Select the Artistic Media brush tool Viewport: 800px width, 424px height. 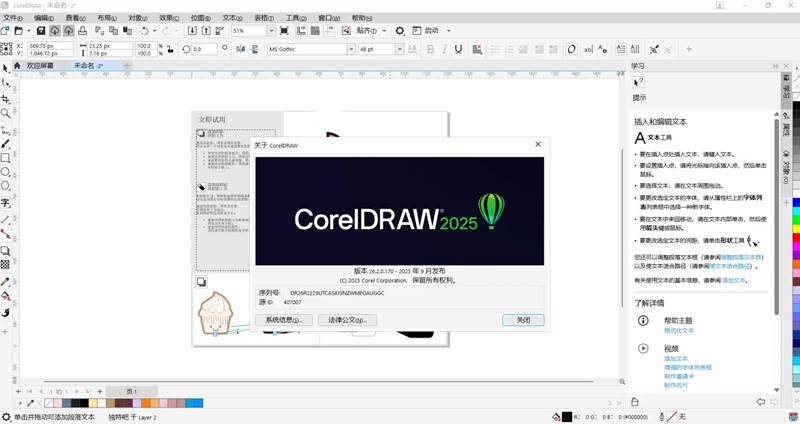tap(6, 144)
